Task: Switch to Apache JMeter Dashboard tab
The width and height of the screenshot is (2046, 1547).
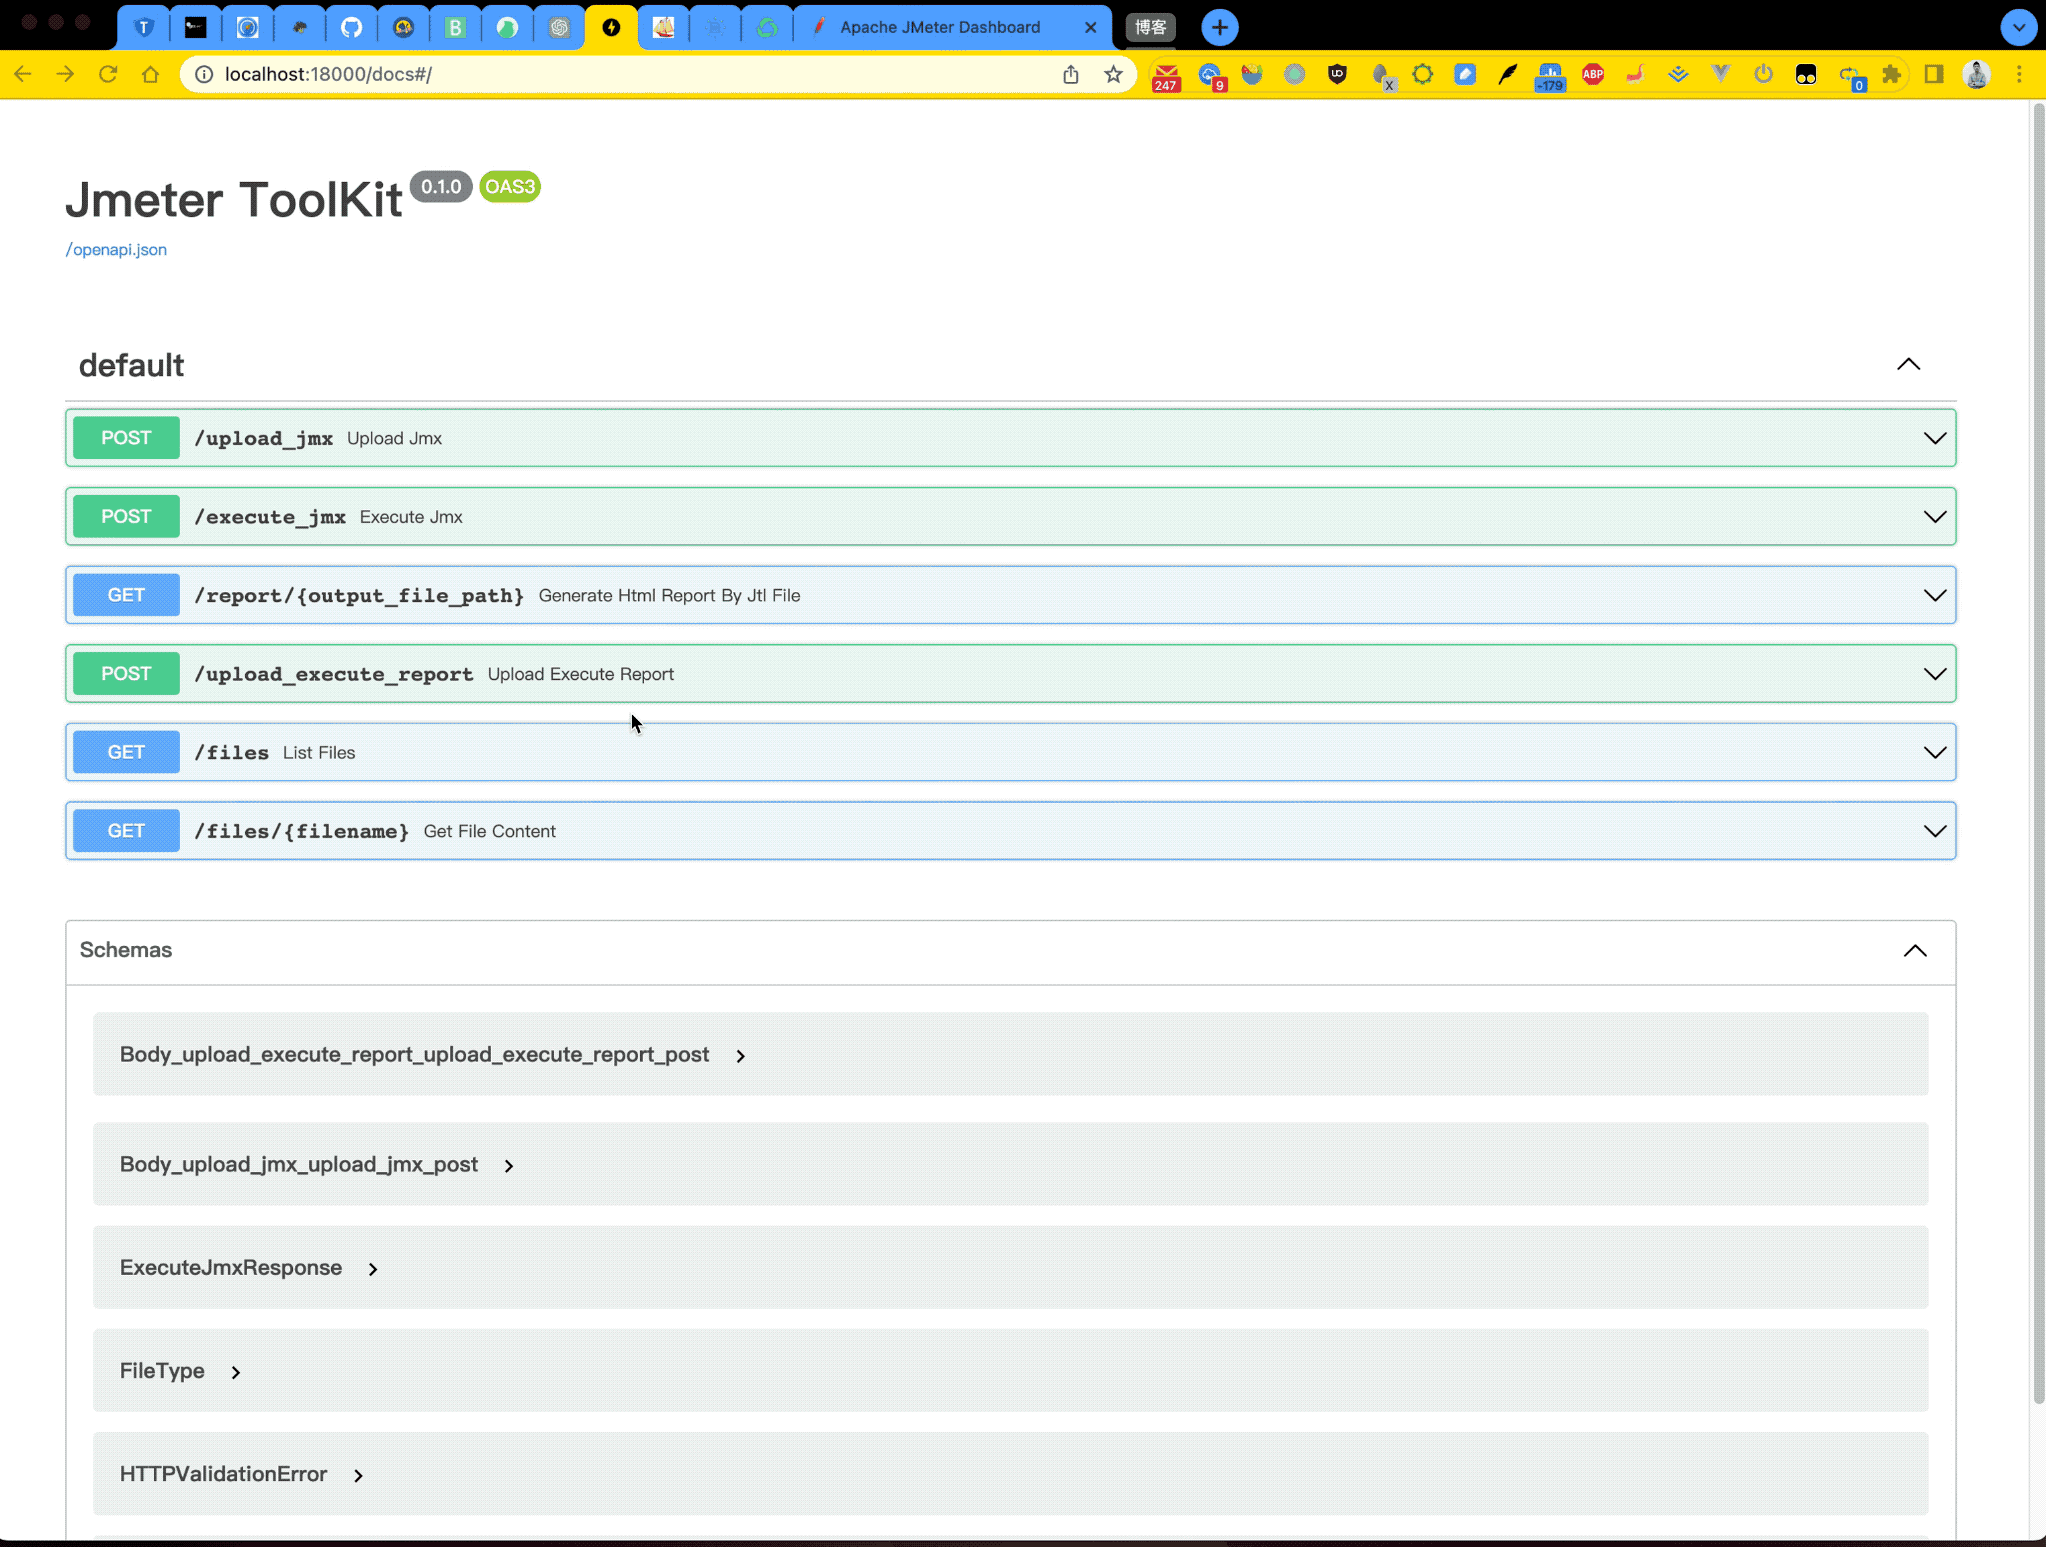Action: [x=940, y=27]
